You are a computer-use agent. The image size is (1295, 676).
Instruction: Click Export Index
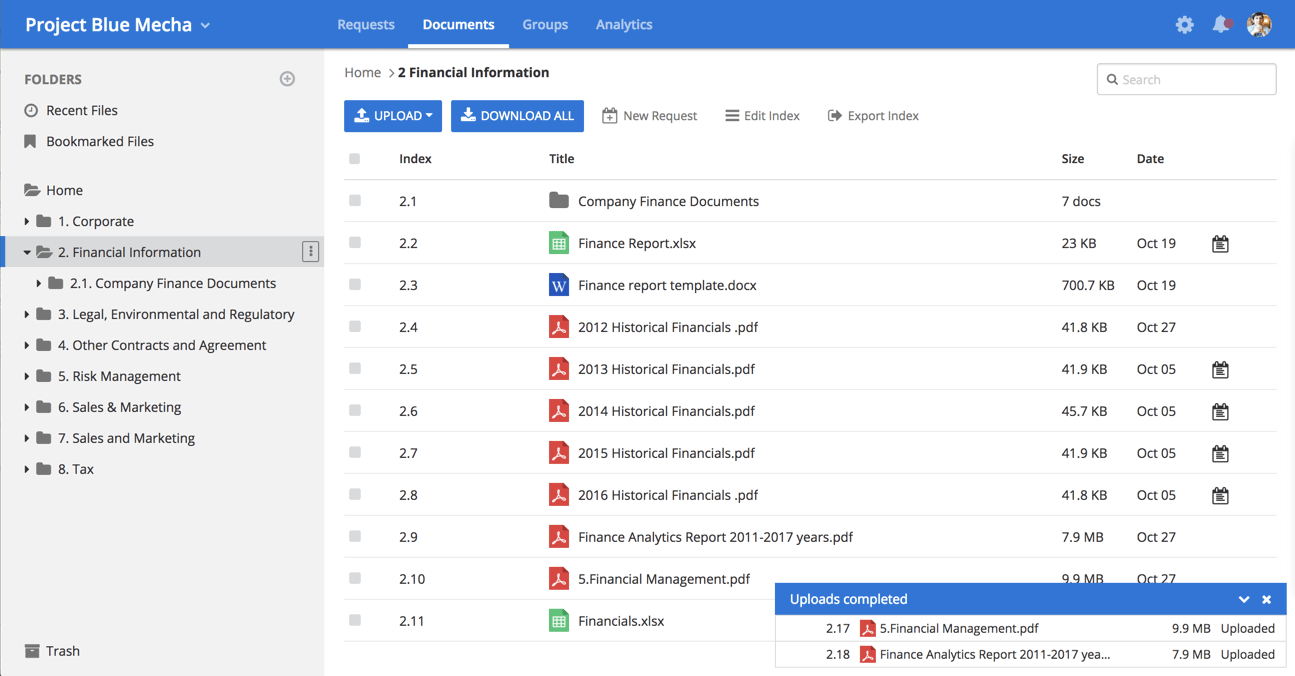873,116
